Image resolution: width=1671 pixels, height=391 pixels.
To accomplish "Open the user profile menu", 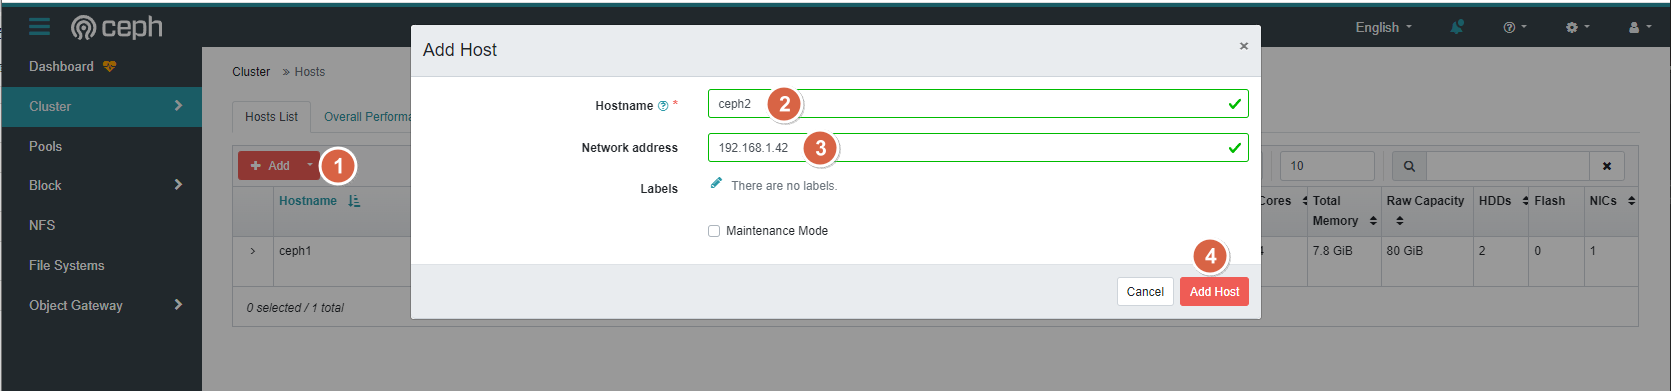I will click(x=1640, y=27).
